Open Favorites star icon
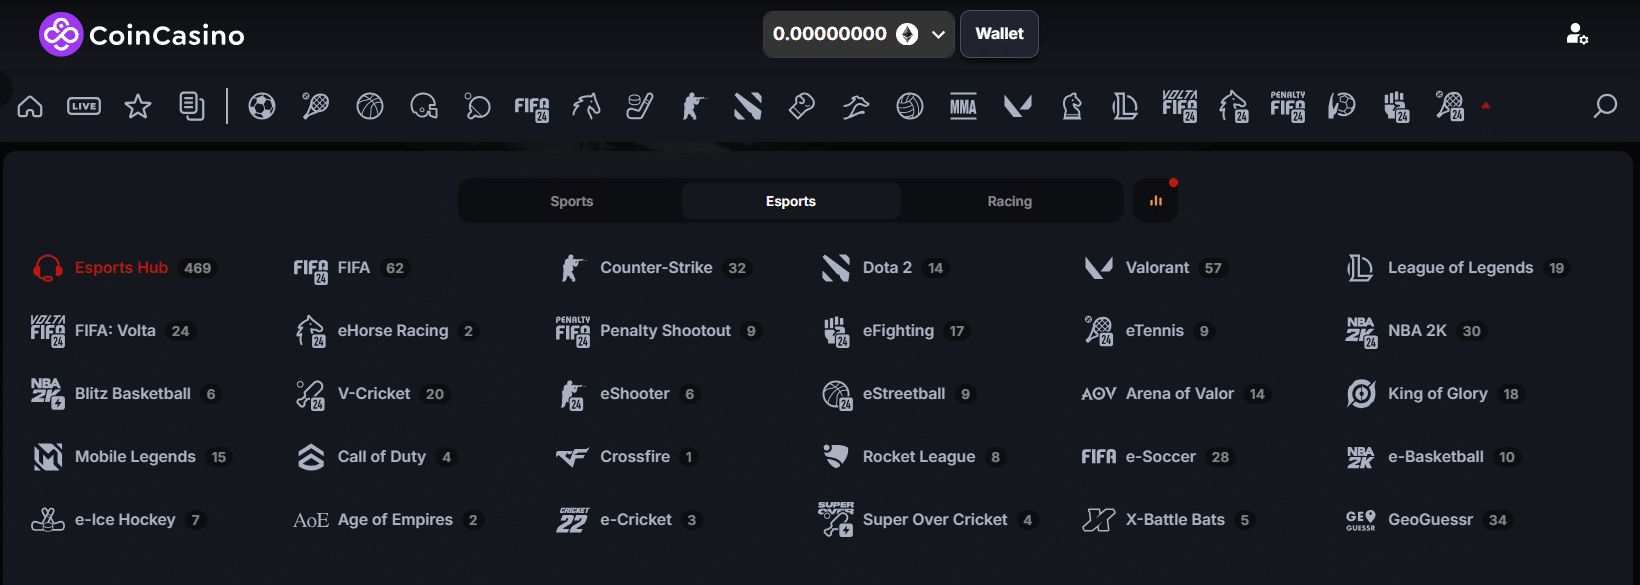1640x585 pixels. coord(138,106)
